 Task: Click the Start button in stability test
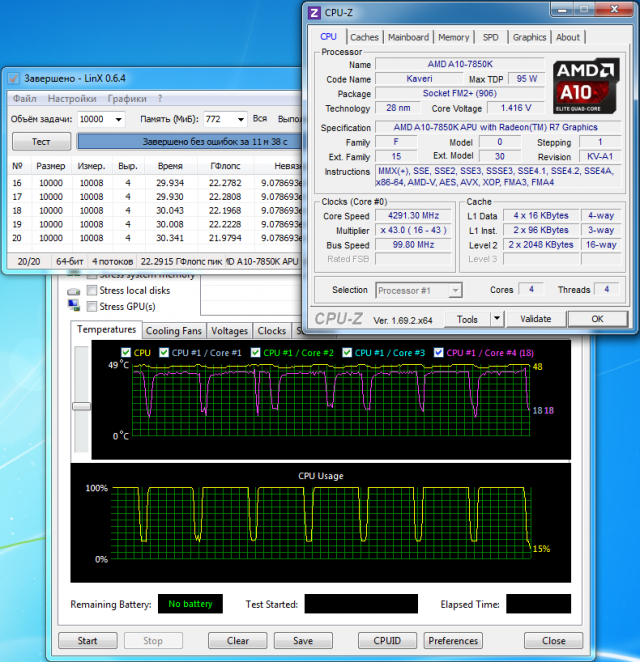point(87,640)
